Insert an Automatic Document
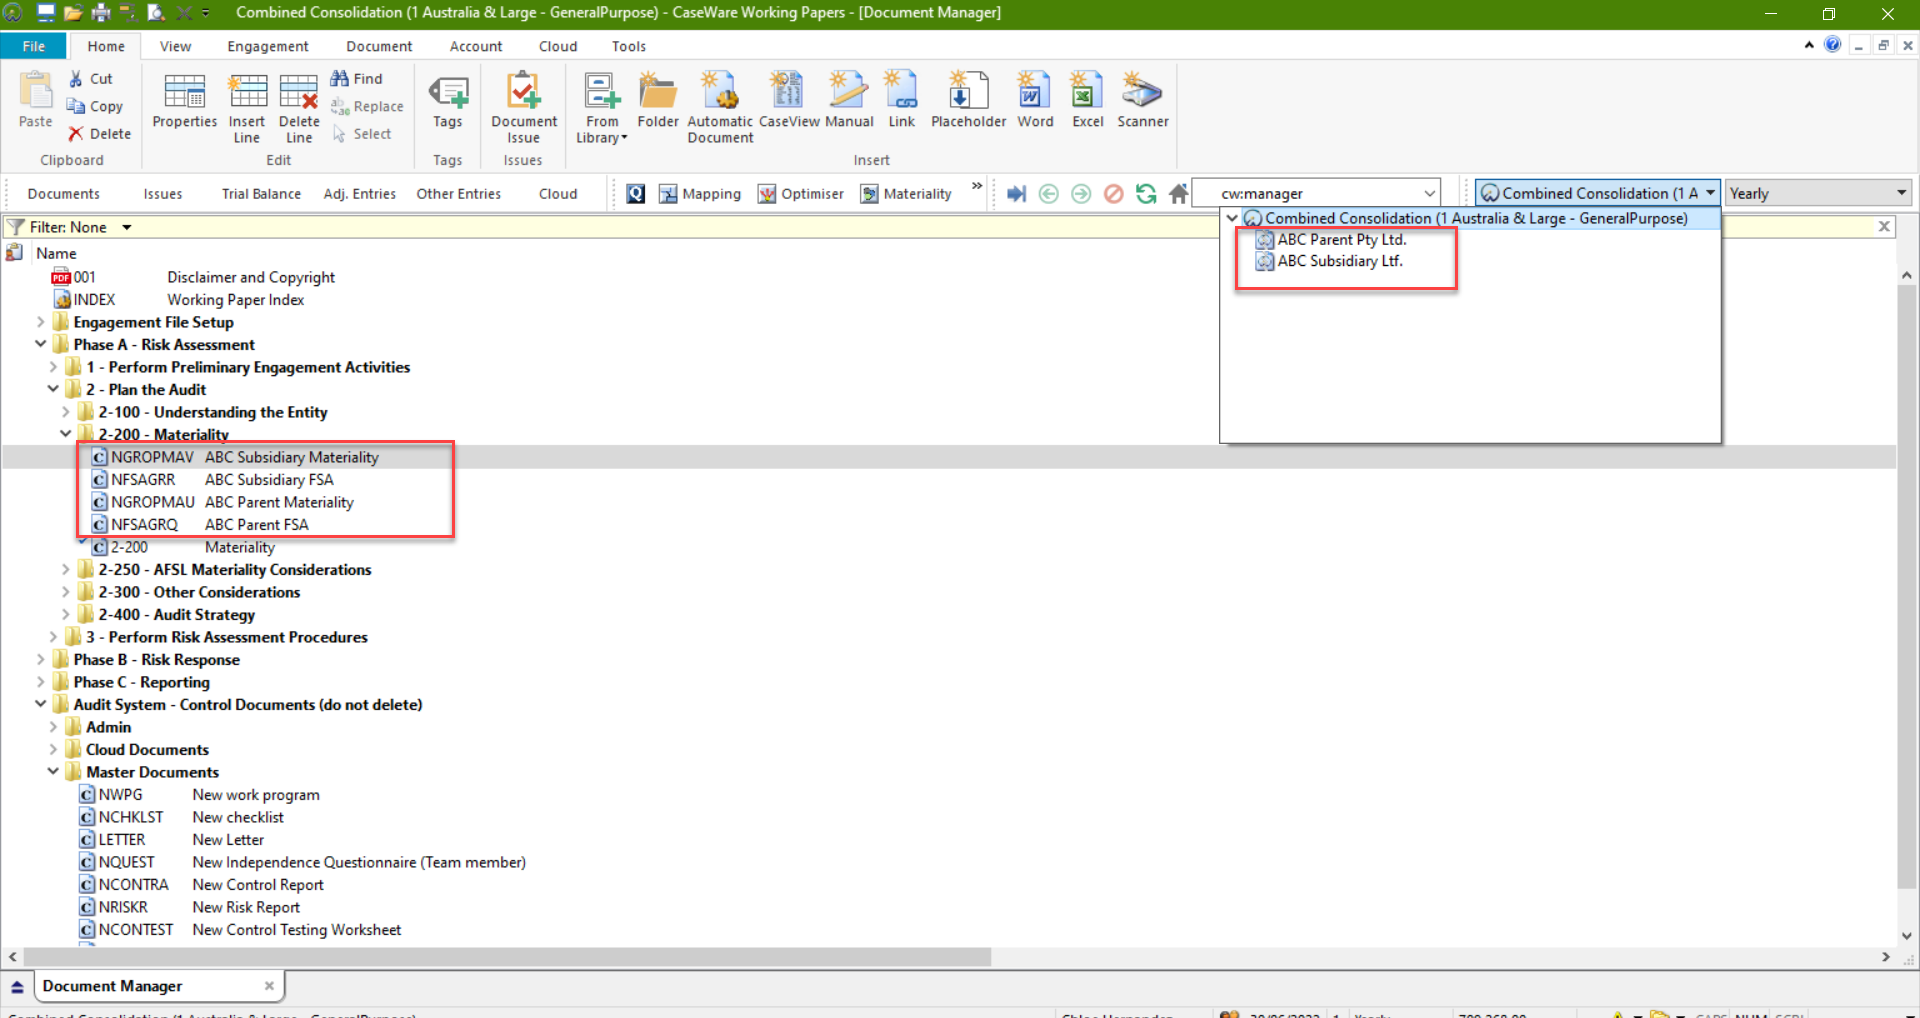This screenshot has height=1018, width=1920. 720,108
